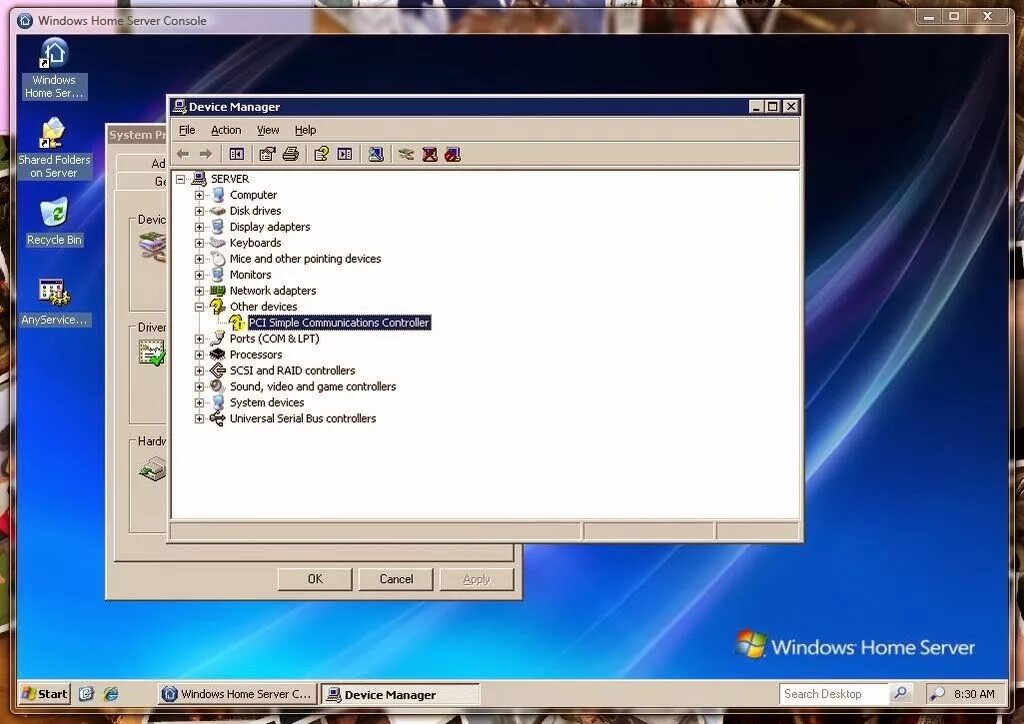Select the Display adapters category
This screenshot has height=724, width=1024.
[x=270, y=227]
